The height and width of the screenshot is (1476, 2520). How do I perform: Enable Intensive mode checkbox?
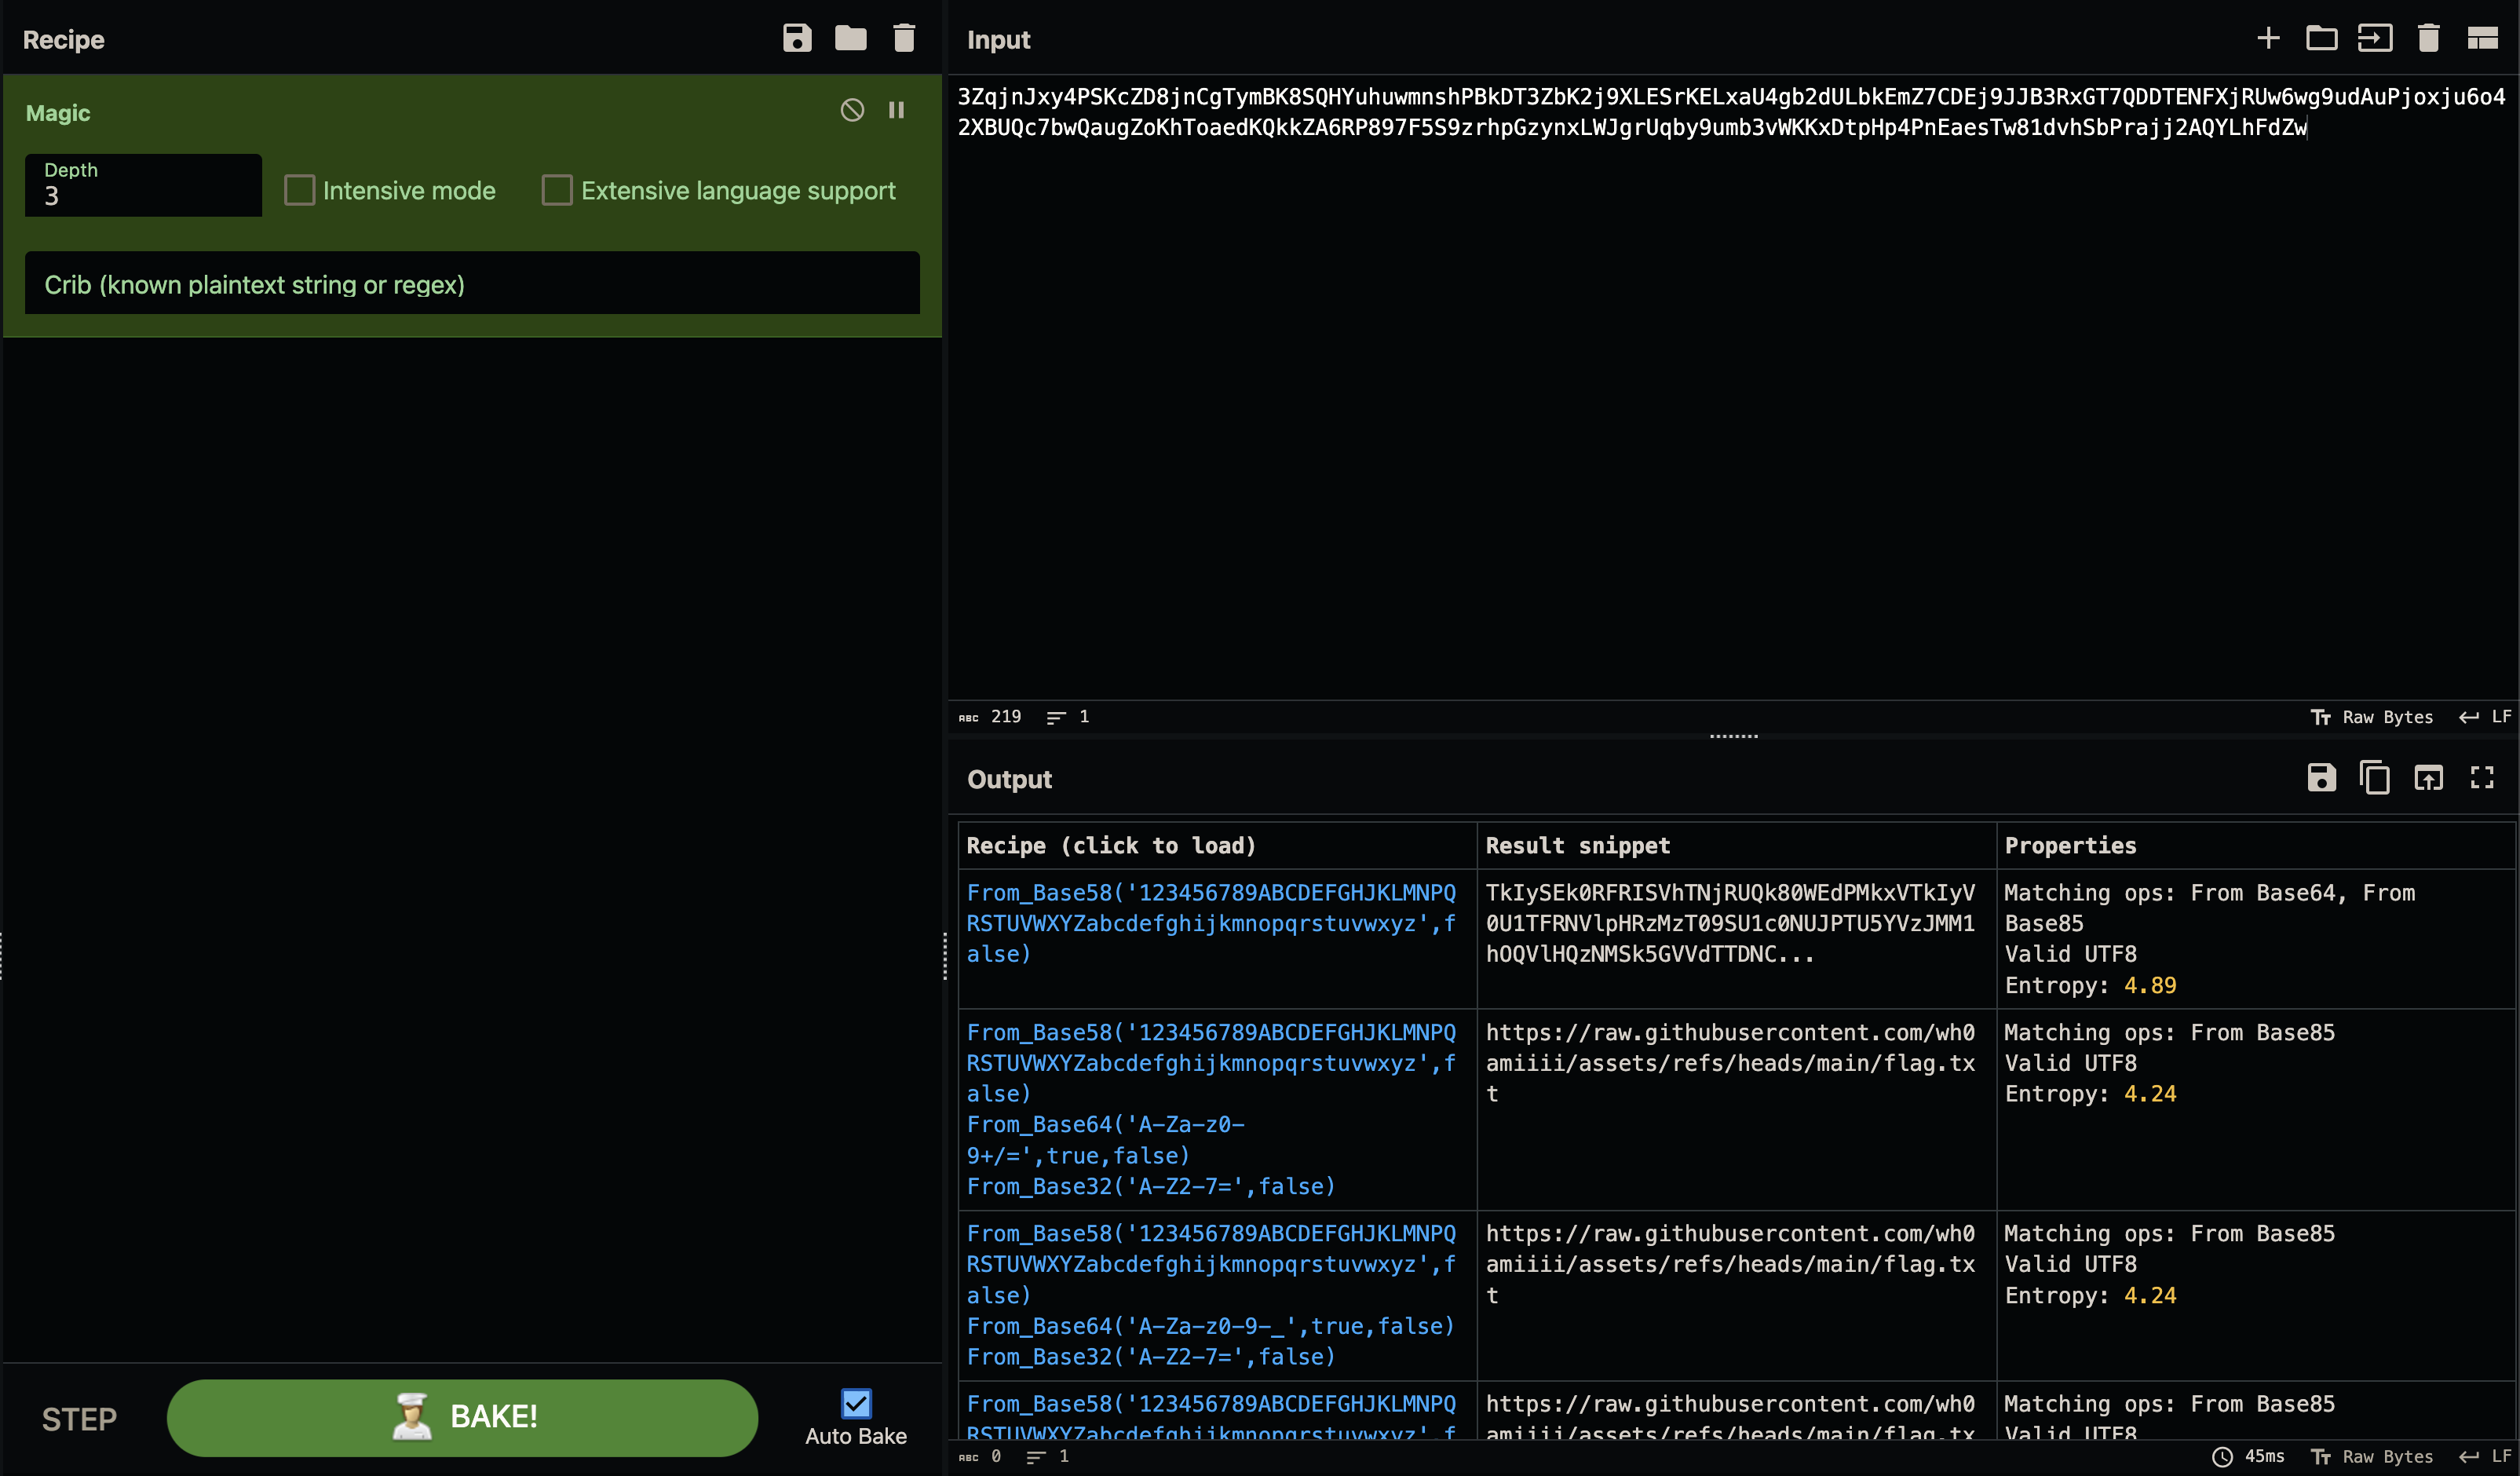tap(300, 190)
